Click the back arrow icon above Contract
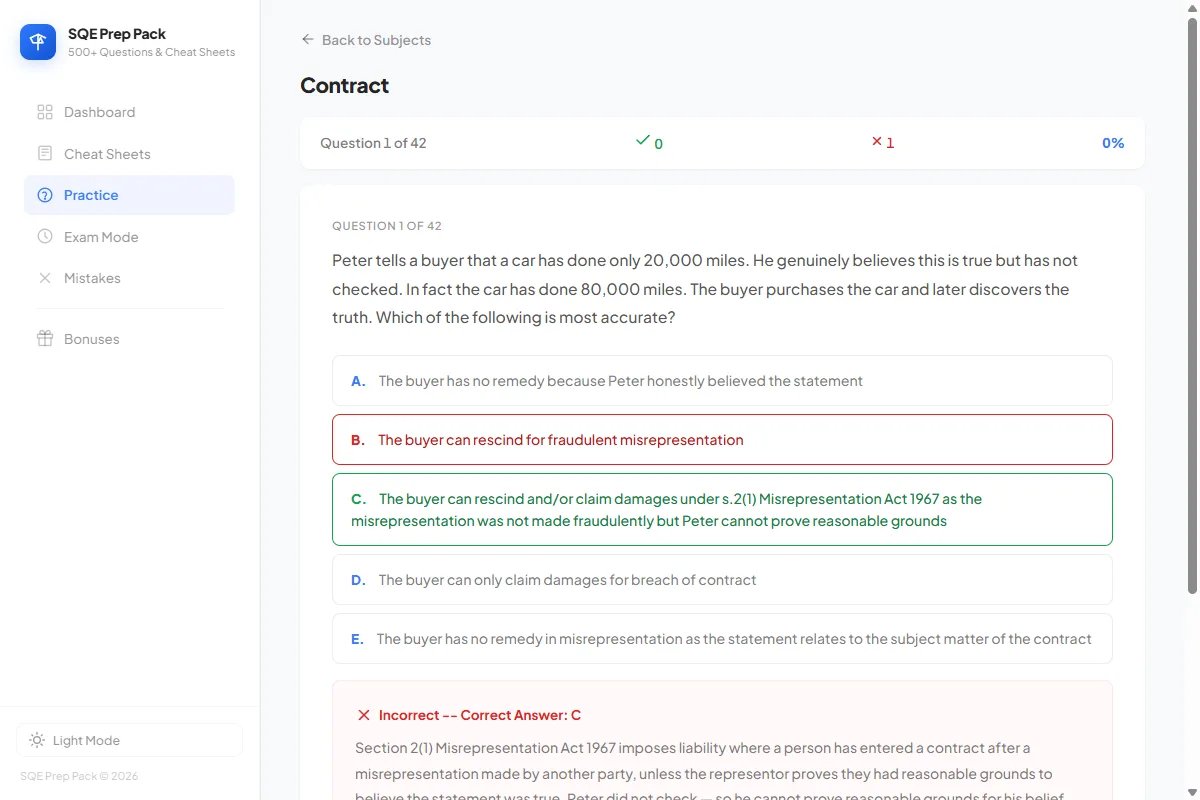This screenshot has width=1200, height=800. [x=308, y=40]
